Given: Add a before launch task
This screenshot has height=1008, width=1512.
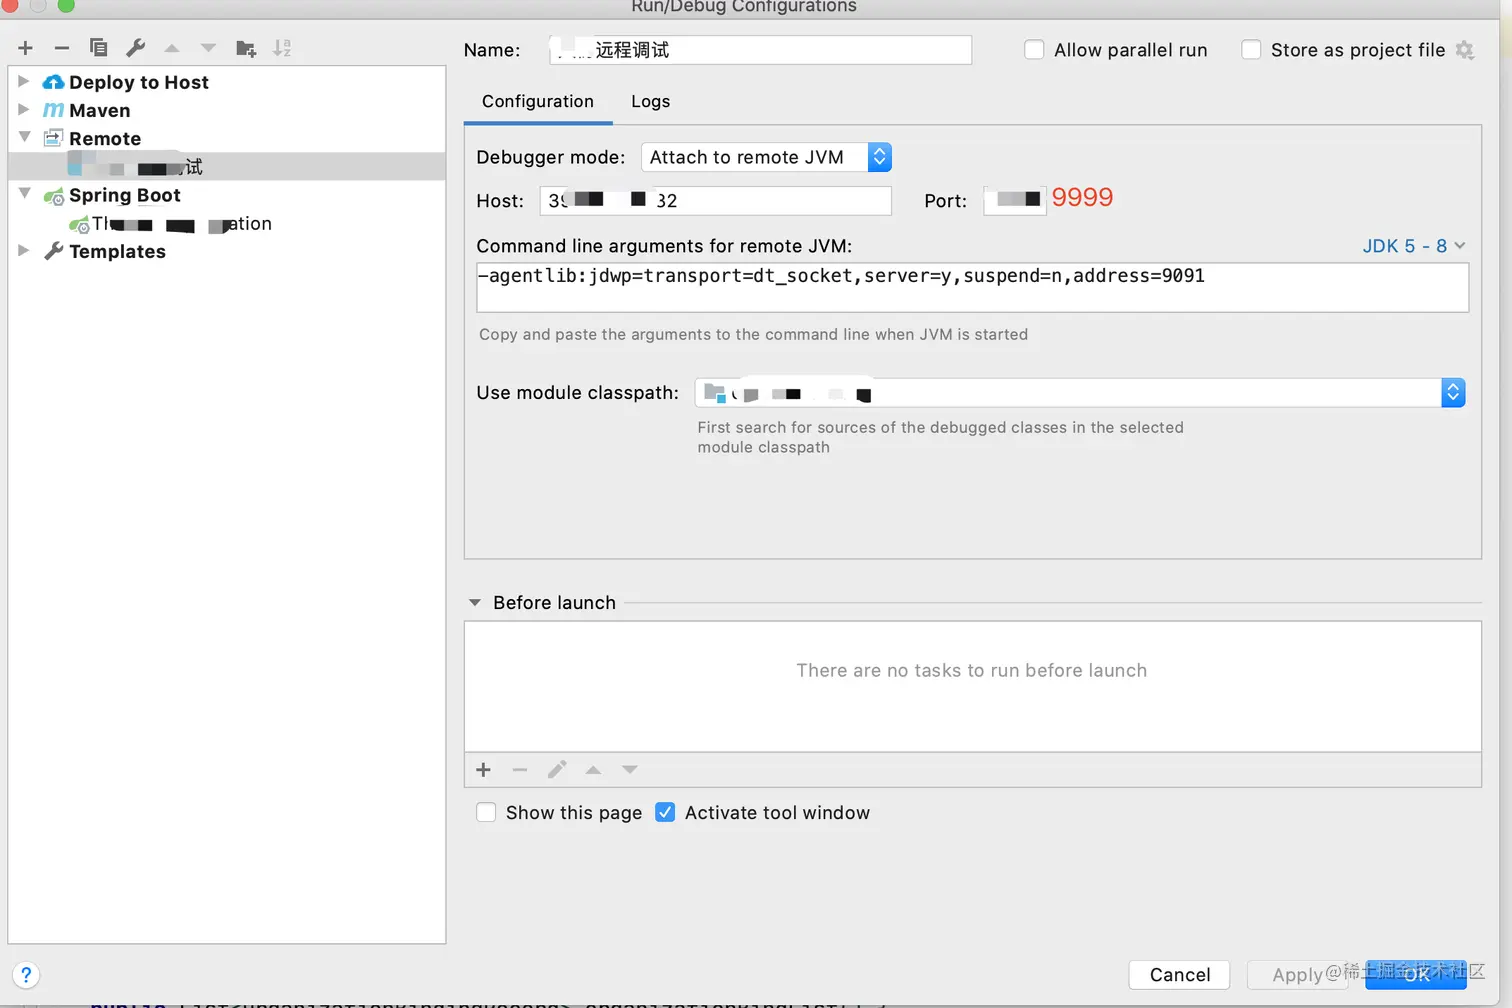Looking at the screenshot, I should [483, 769].
